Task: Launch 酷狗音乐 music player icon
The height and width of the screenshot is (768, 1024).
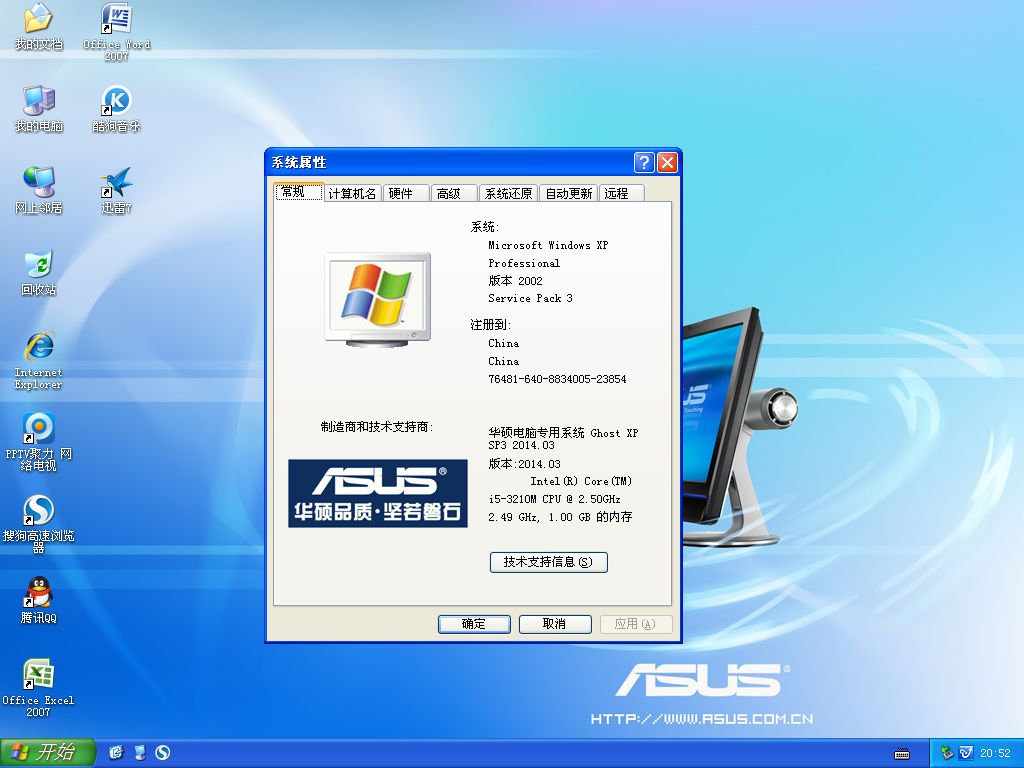Action: [x=117, y=101]
